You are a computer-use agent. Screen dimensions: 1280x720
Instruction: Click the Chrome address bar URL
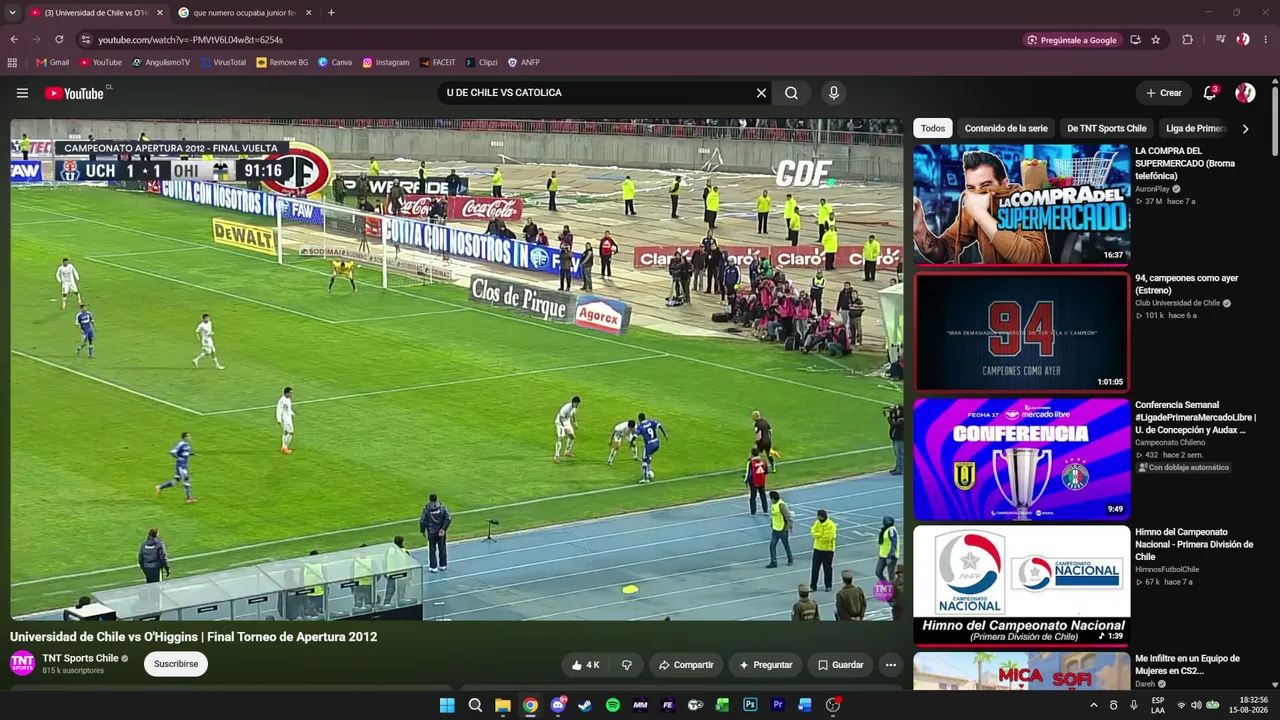pyautogui.click(x=190, y=40)
